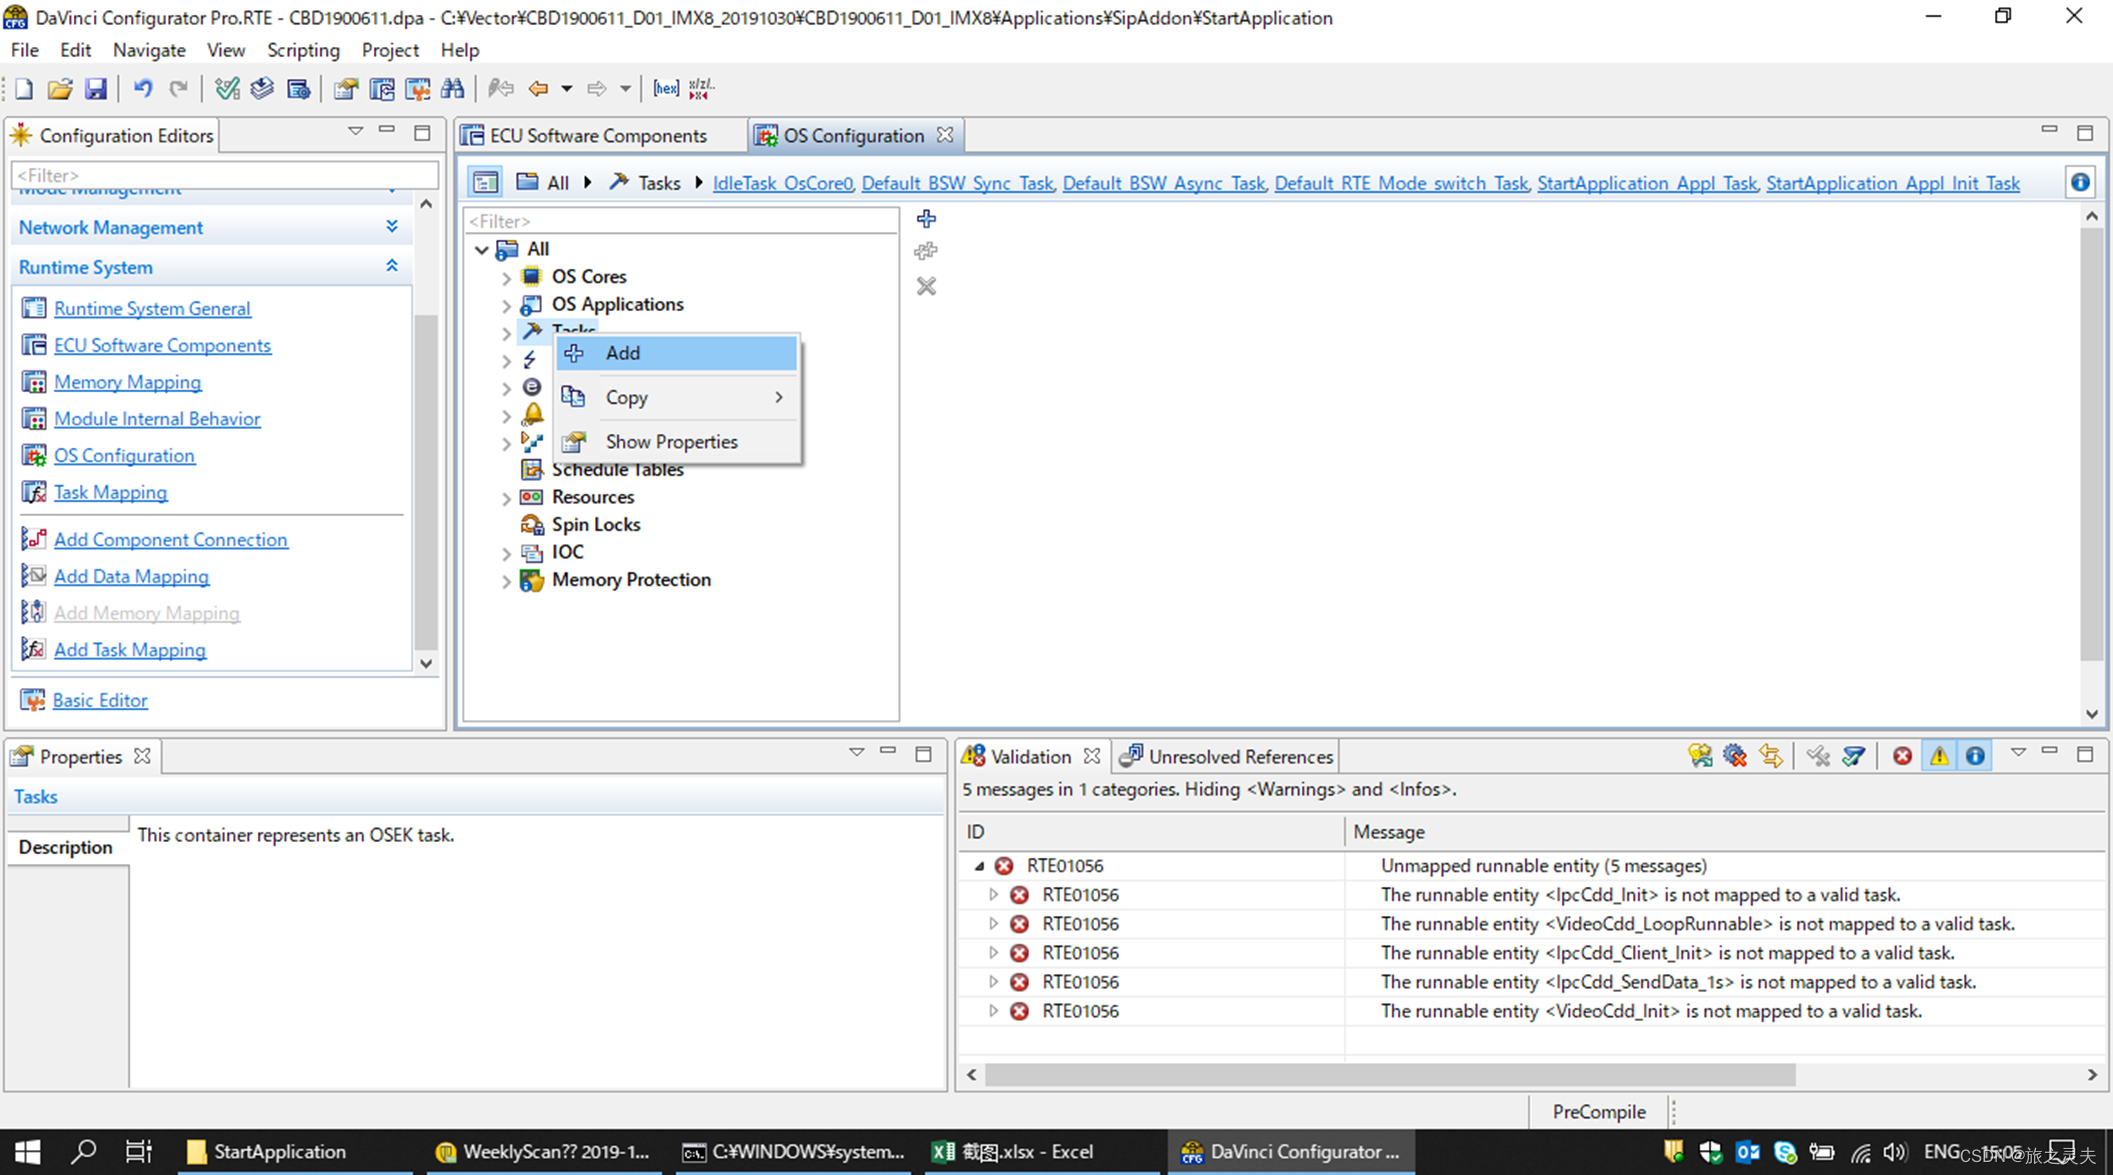Click the blue info icon on breadcrumb bar
Screen dimensions: 2113x1175
tap(2080, 182)
